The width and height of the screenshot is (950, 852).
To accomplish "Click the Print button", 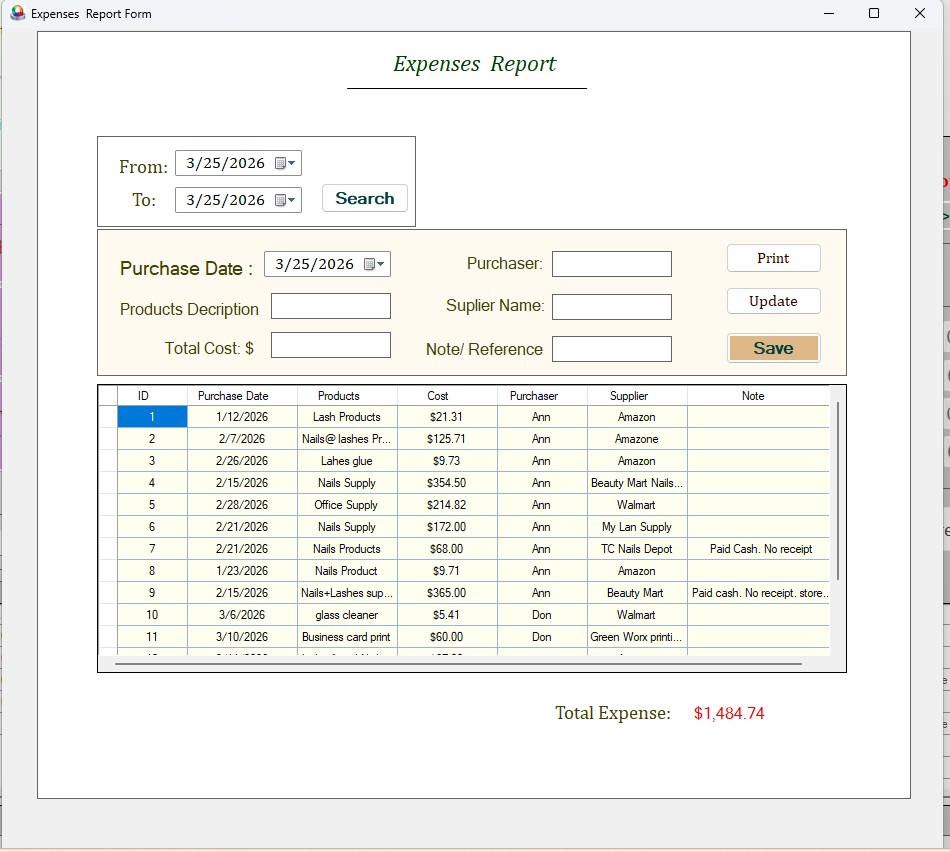I will pos(773,257).
